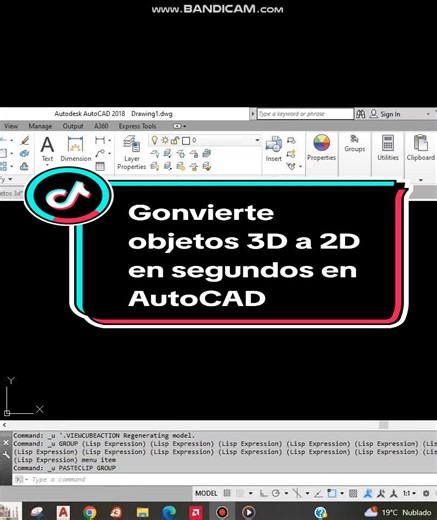Open the Utilities calculator panel

[388, 148]
